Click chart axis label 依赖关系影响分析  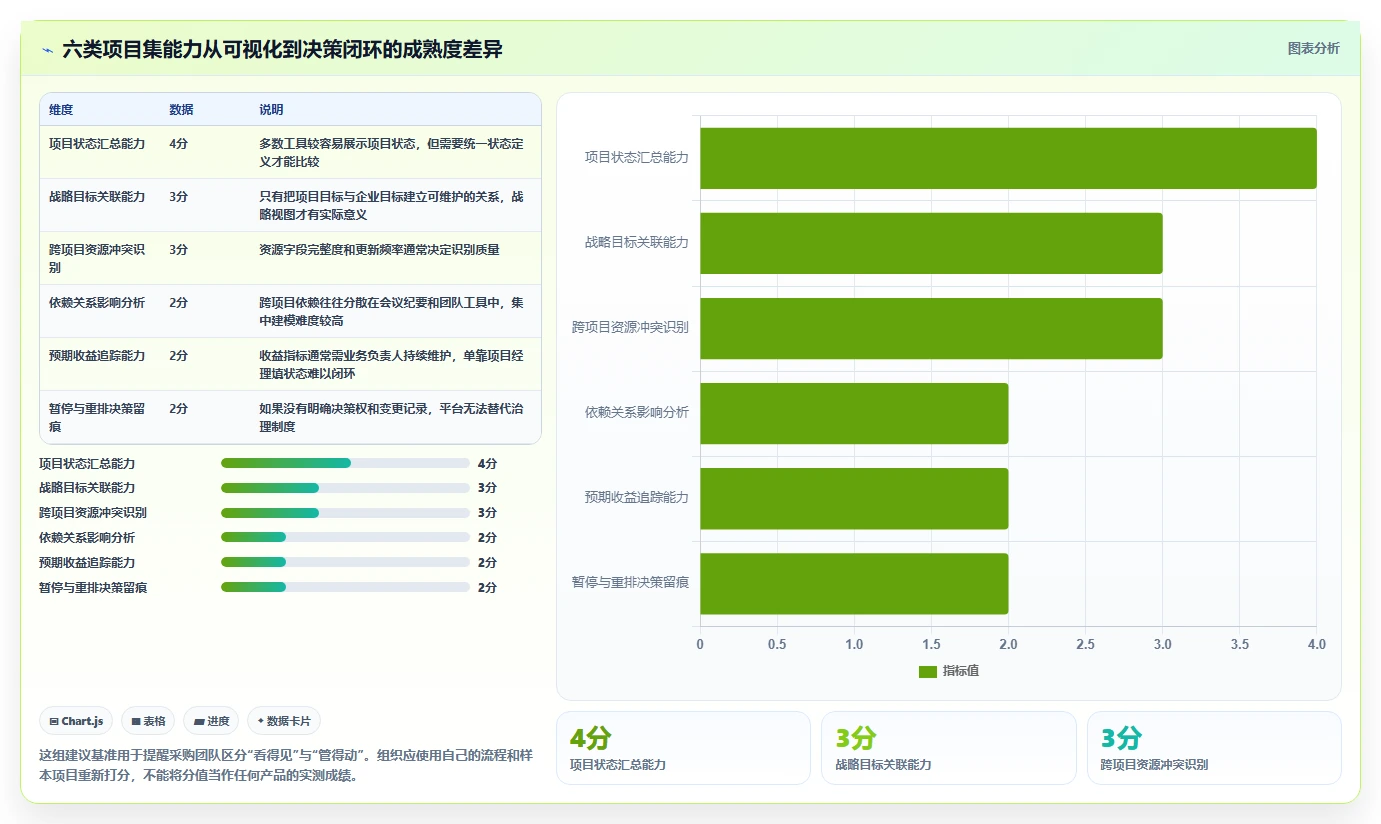pyautogui.click(x=637, y=412)
